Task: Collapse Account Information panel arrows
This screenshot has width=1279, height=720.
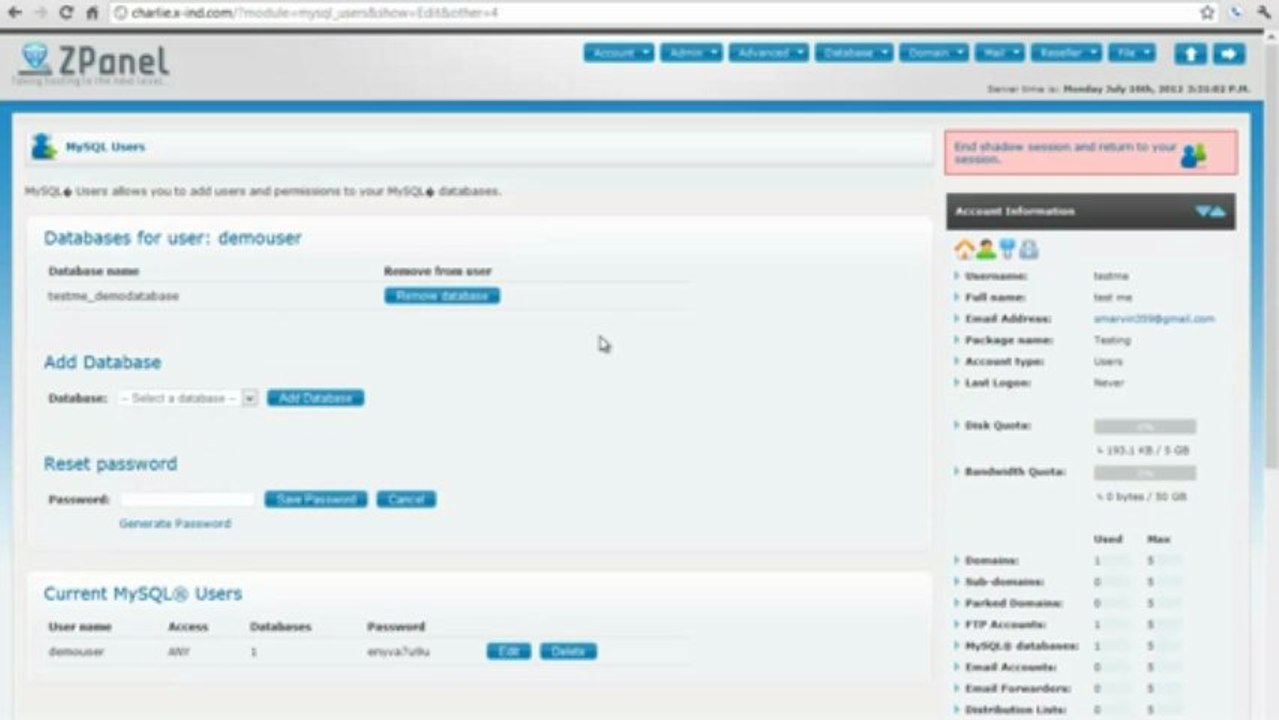Action: click(1210, 211)
